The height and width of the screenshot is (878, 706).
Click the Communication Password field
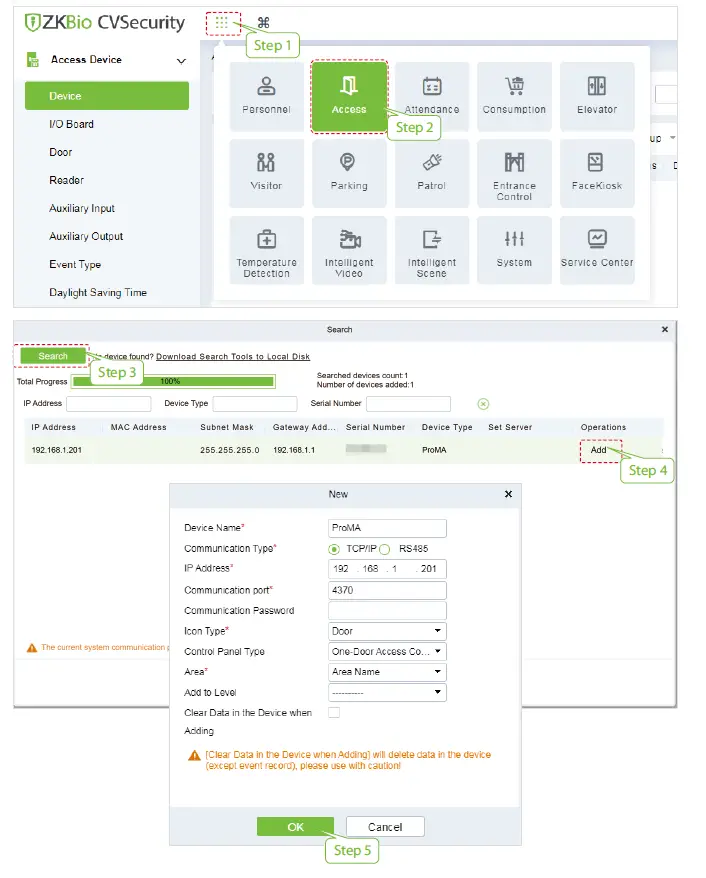point(387,610)
